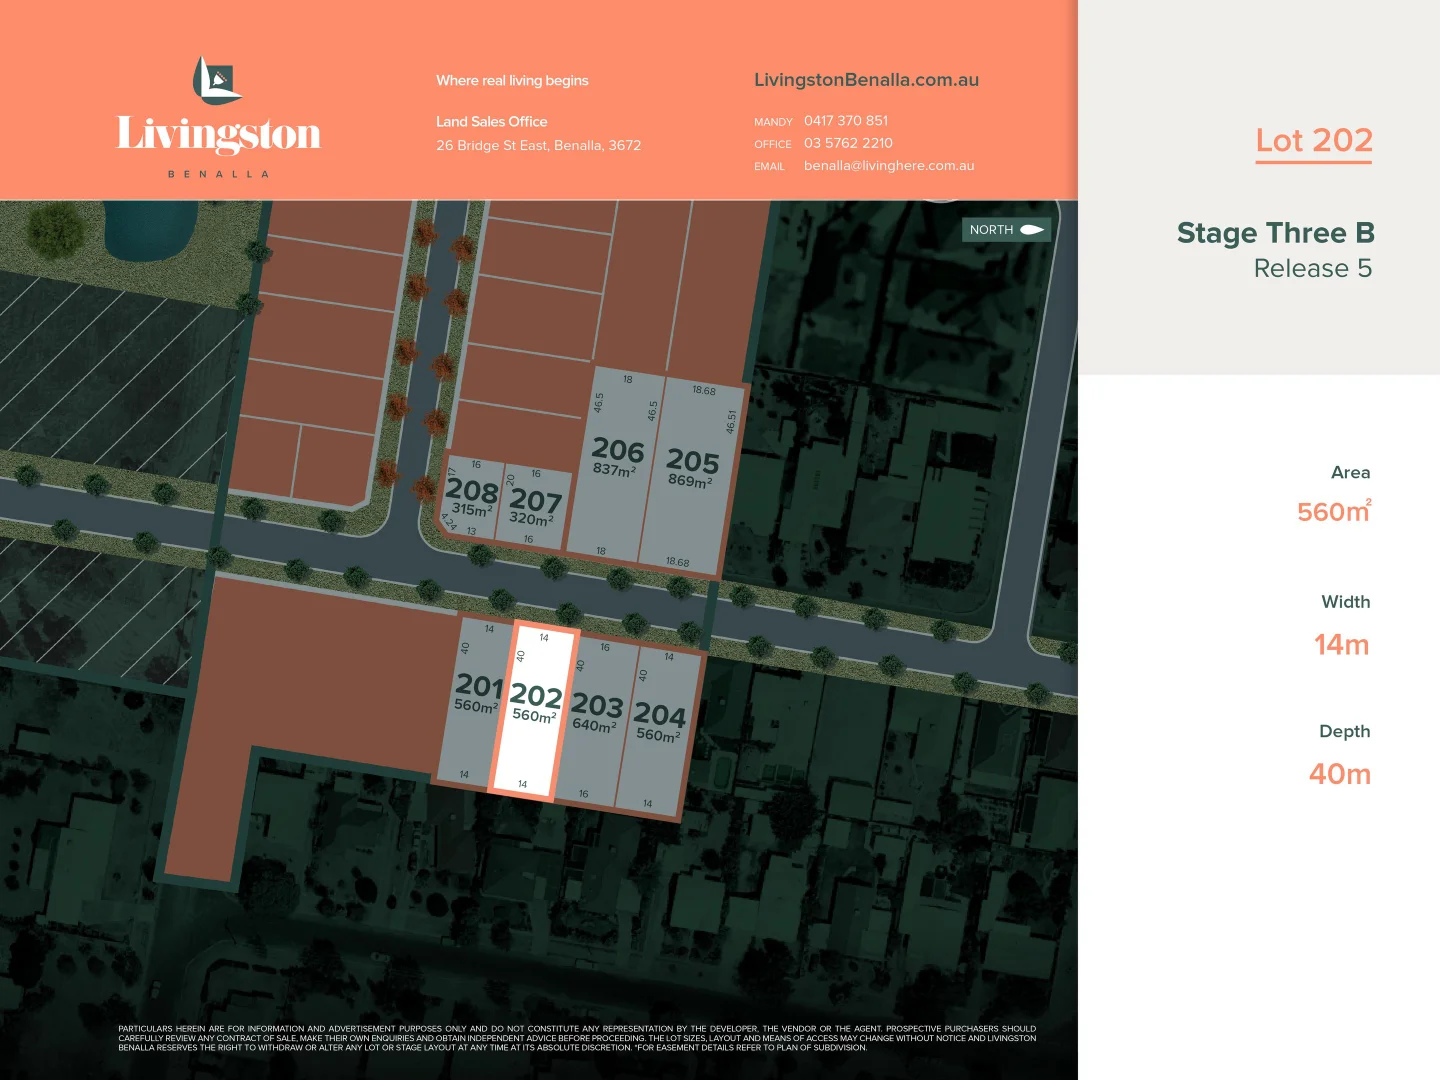The height and width of the screenshot is (1080, 1440).
Task: Select Lot 207 with 320m² area
Action: click(x=534, y=507)
